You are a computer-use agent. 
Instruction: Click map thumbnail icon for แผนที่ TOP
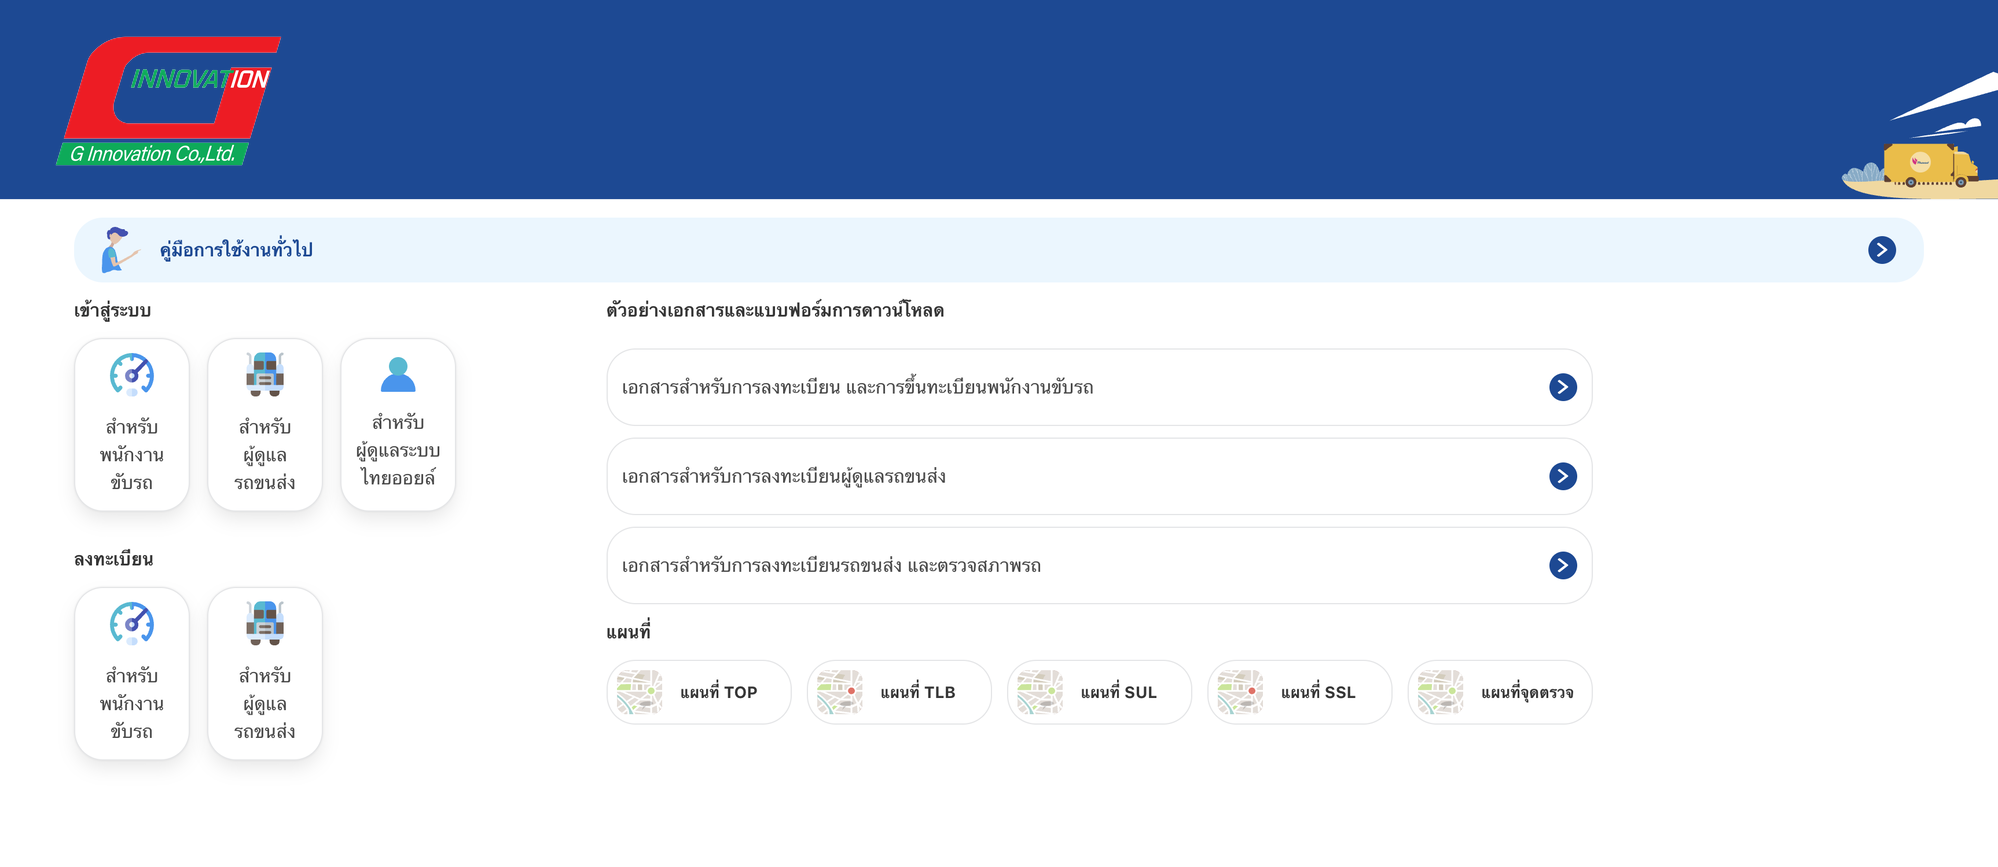click(640, 692)
